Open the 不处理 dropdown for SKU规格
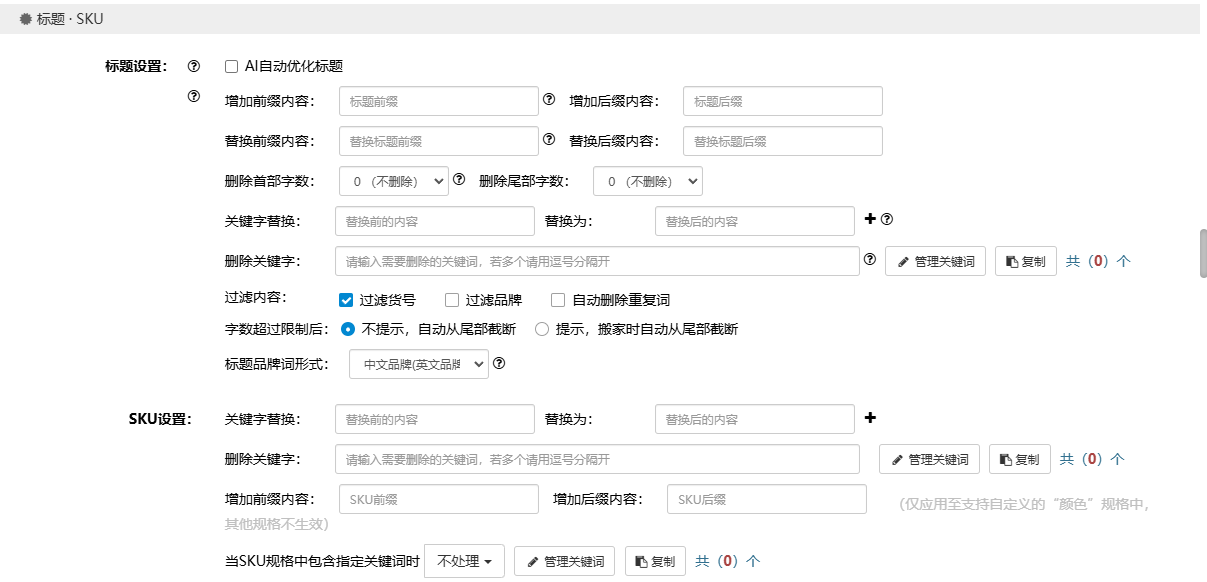Image resolution: width=1207 pixels, height=582 pixels. coord(464,562)
